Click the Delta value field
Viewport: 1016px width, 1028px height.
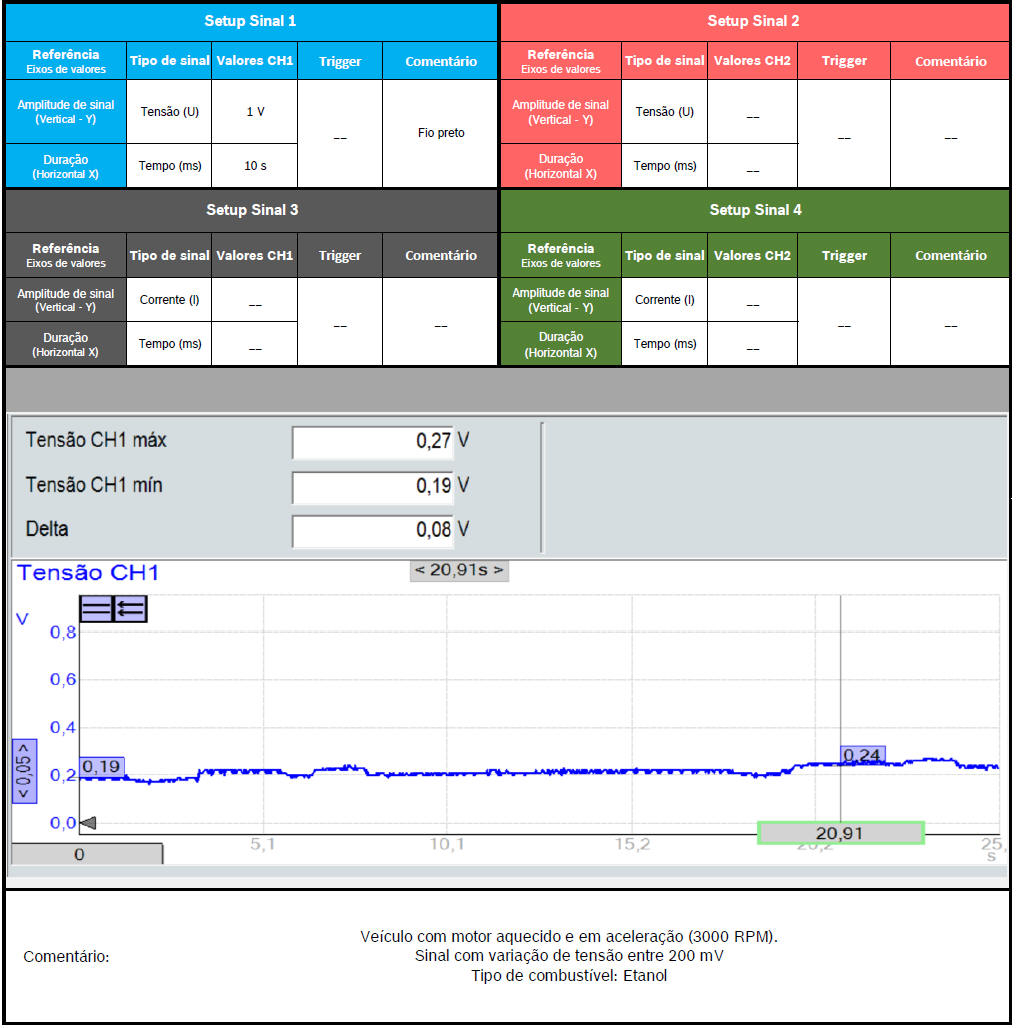click(372, 530)
